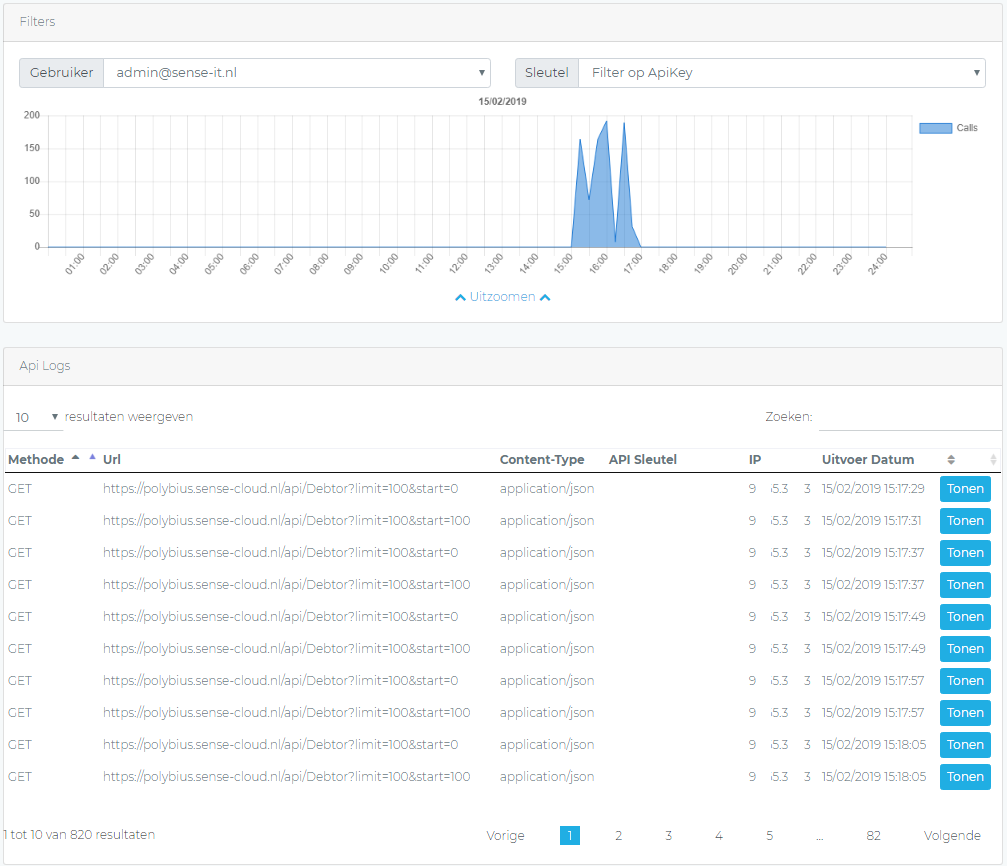Open the results-per-page dropdown showing 10
This screenshot has height=866, width=1007.
[x=33, y=417]
